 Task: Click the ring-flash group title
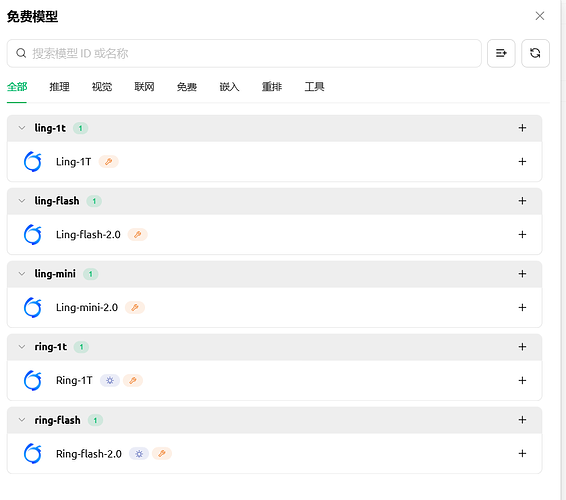click(57, 420)
